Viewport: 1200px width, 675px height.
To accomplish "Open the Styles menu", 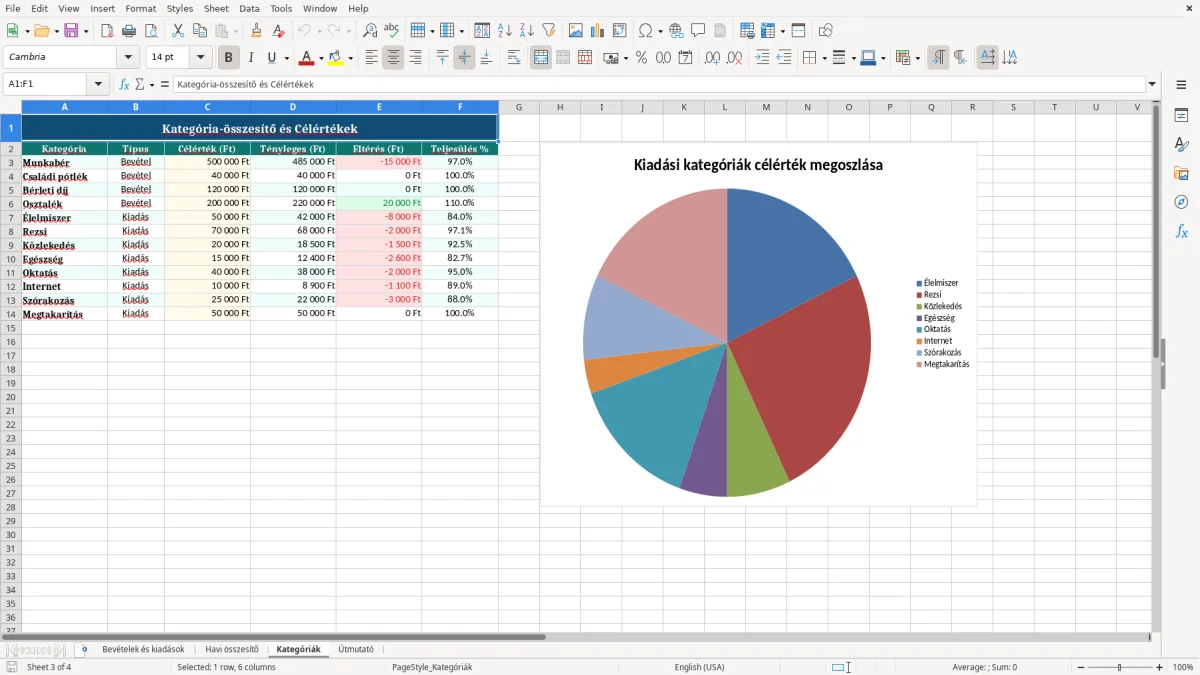I will pos(180,8).
